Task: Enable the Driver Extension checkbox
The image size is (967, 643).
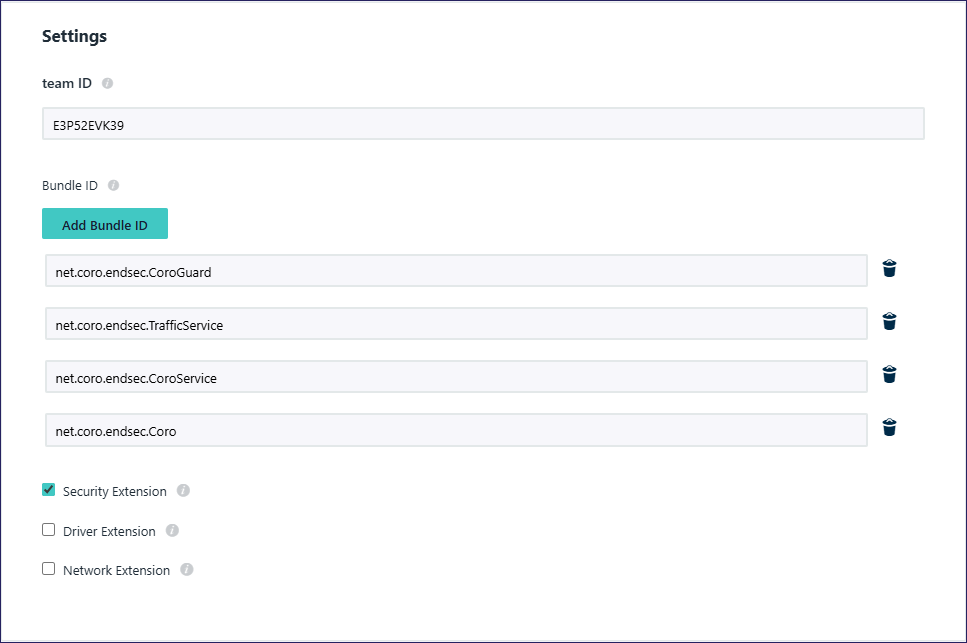Action: coord(48,530)
